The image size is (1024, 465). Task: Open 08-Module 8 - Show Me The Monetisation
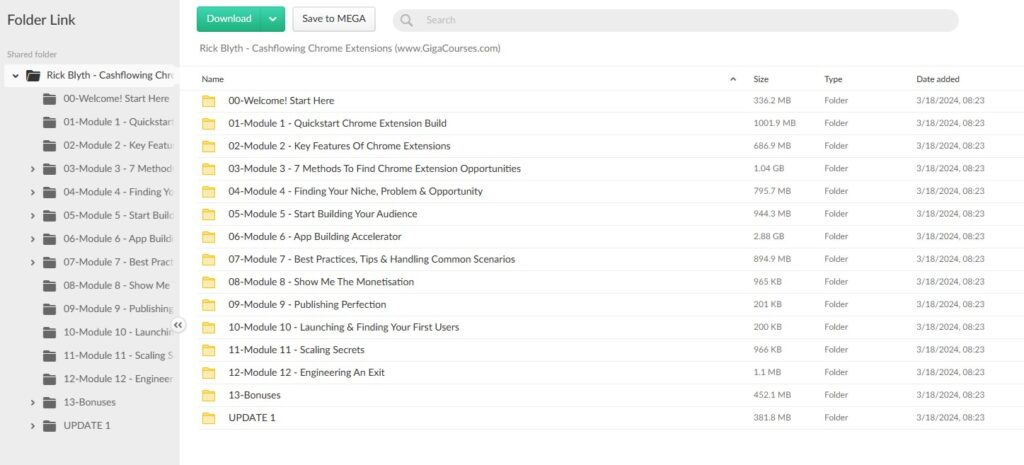(321, 282)
